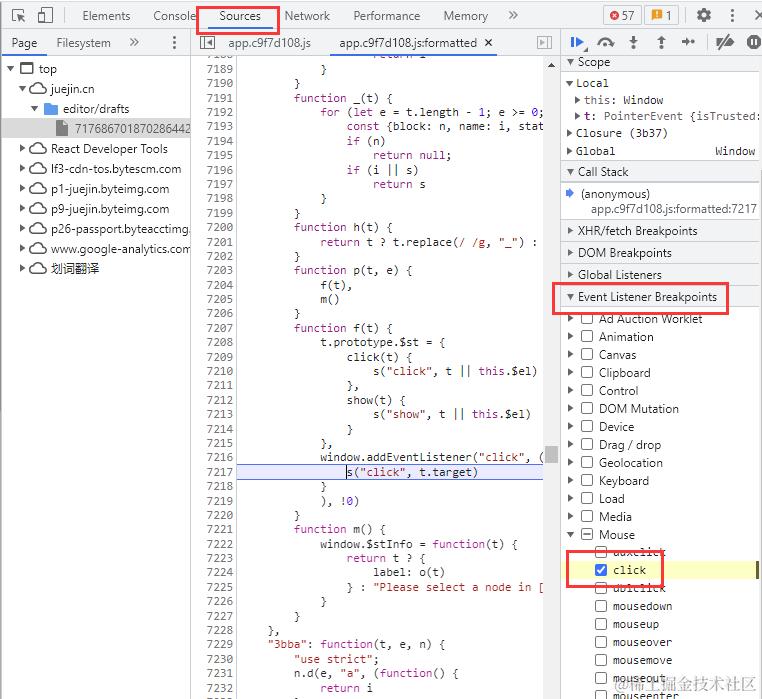Viewport: 762px width, 699px height.
Task: Expand DOM Breakpoints section
Action: [x=571, y=253]
